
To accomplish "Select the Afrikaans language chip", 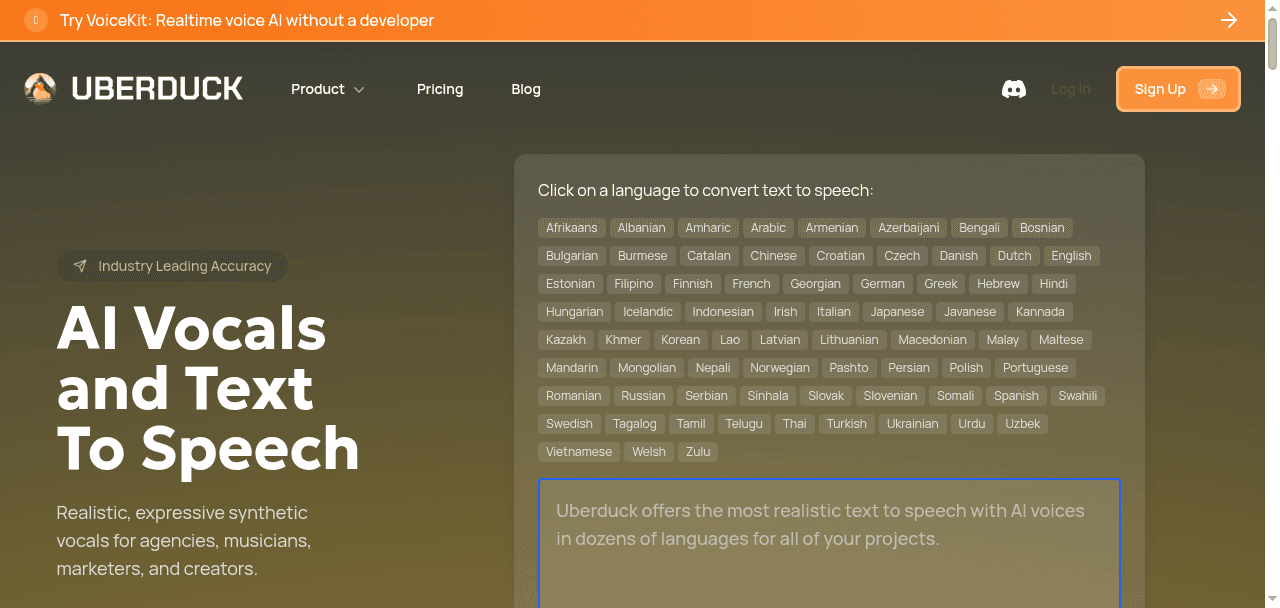I will pos(572,228).
